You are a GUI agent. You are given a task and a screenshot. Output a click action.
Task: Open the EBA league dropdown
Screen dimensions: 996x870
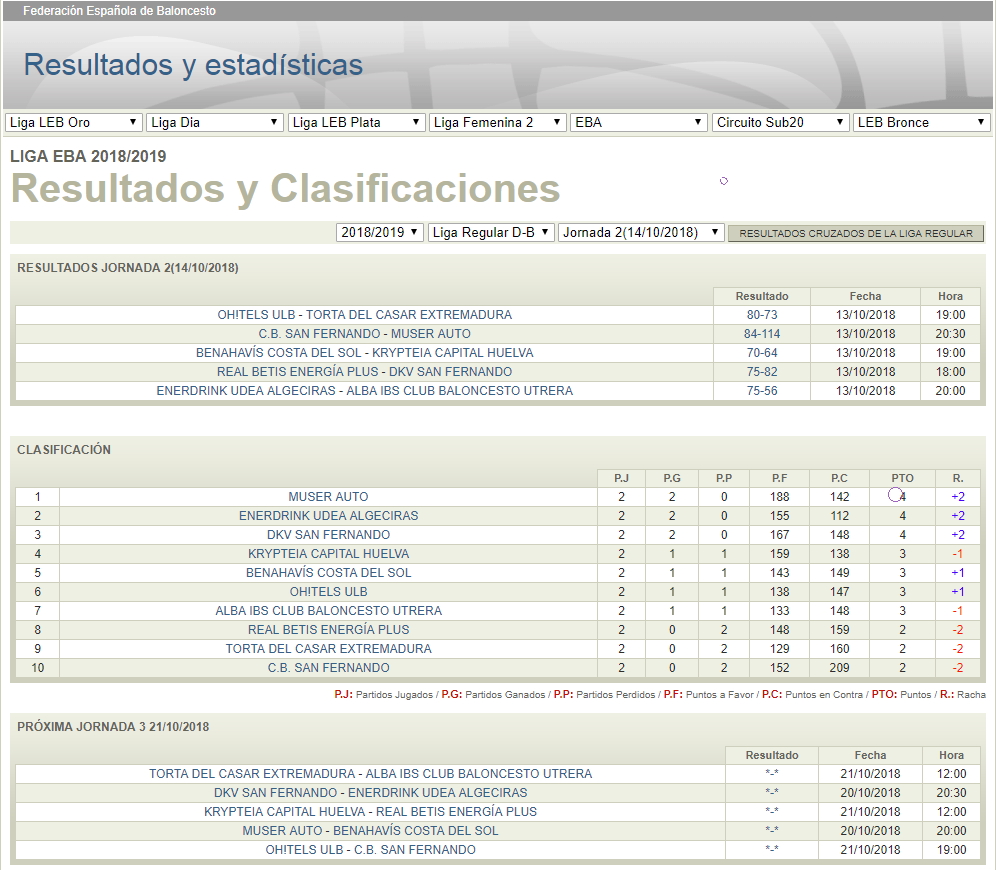pos(639,122)
